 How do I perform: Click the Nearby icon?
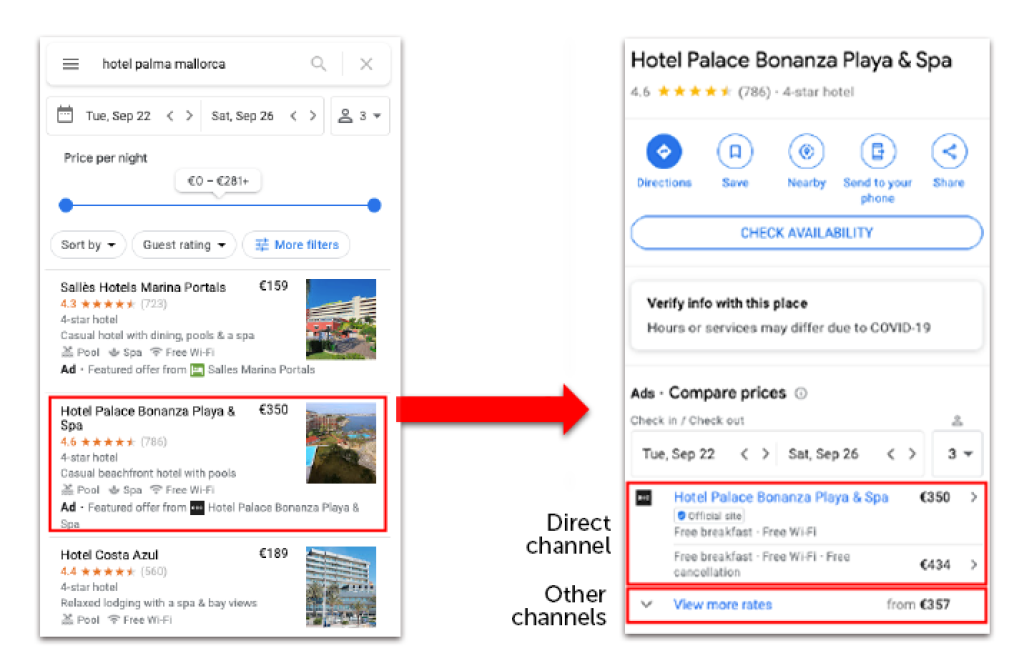pyautogui.click(x=807, y=152)
